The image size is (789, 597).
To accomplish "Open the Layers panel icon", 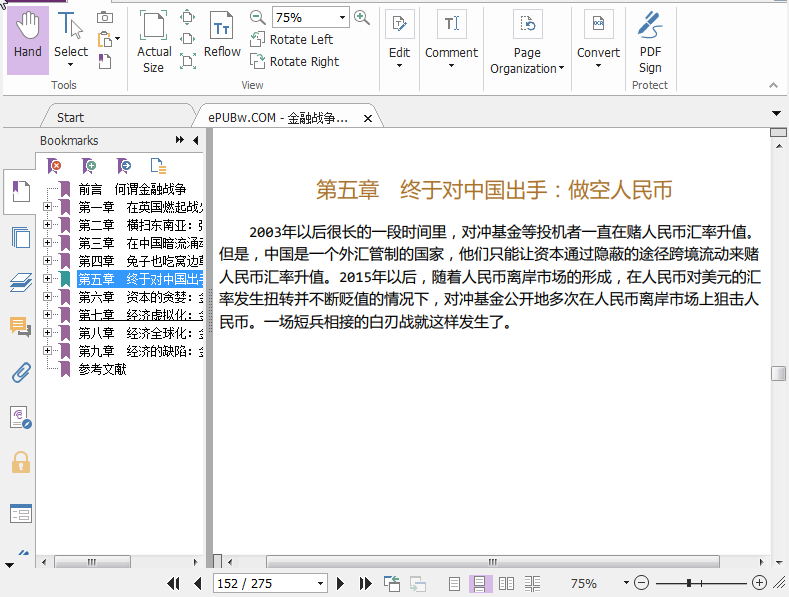I will 21,282.
